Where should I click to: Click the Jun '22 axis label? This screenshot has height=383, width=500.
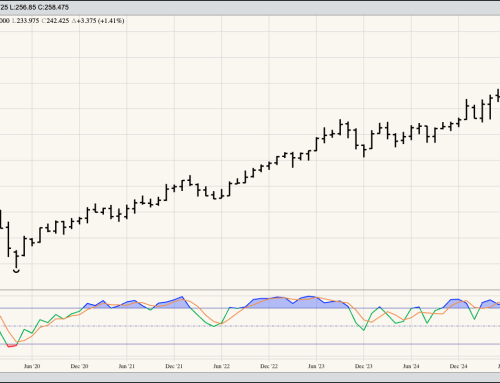tap(221, 366)
